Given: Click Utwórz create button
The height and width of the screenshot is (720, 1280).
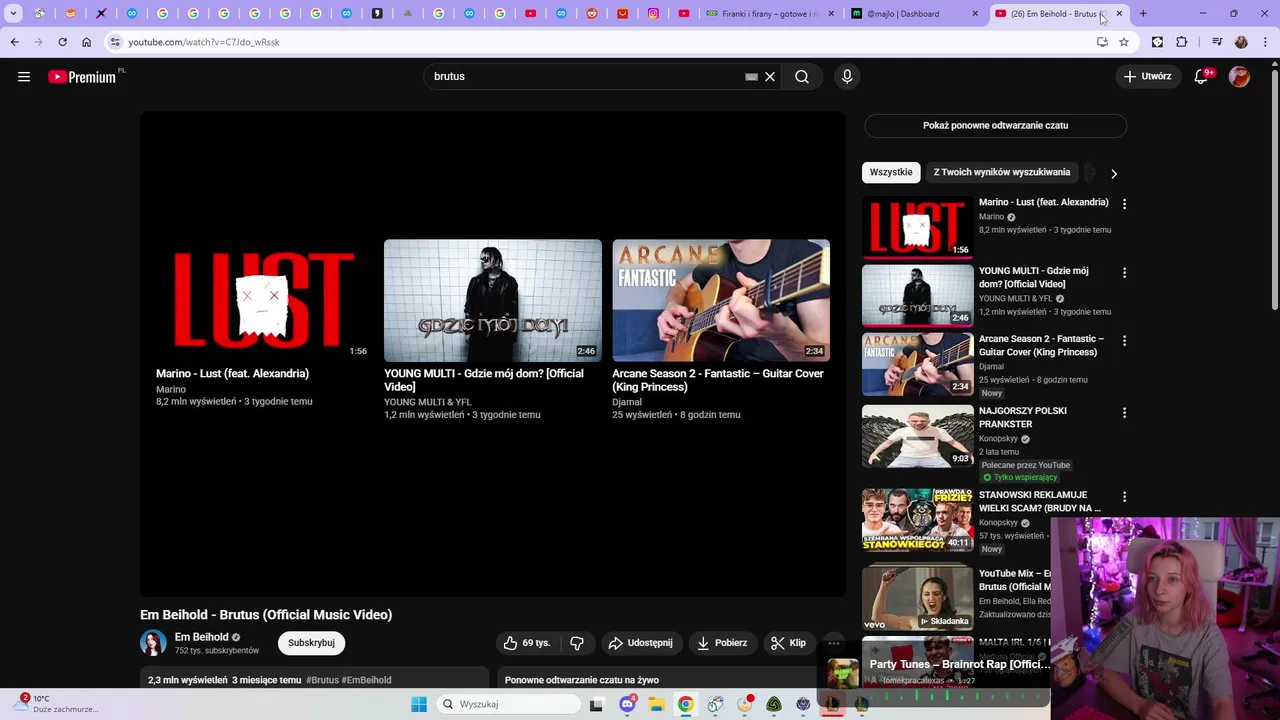Looking at the screenshot, I should point(1147,77).
